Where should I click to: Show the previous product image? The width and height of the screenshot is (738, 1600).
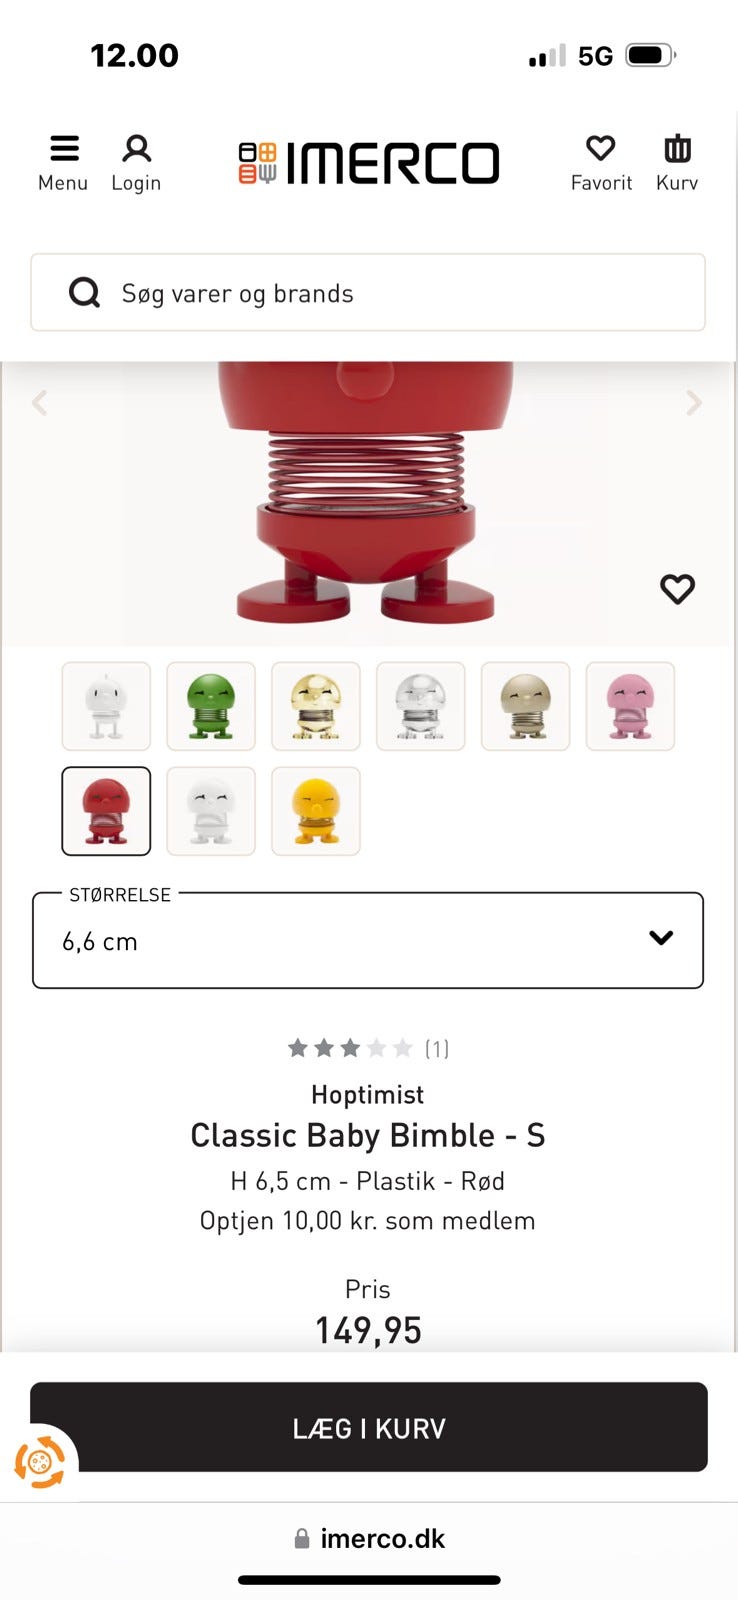(40, 403)
